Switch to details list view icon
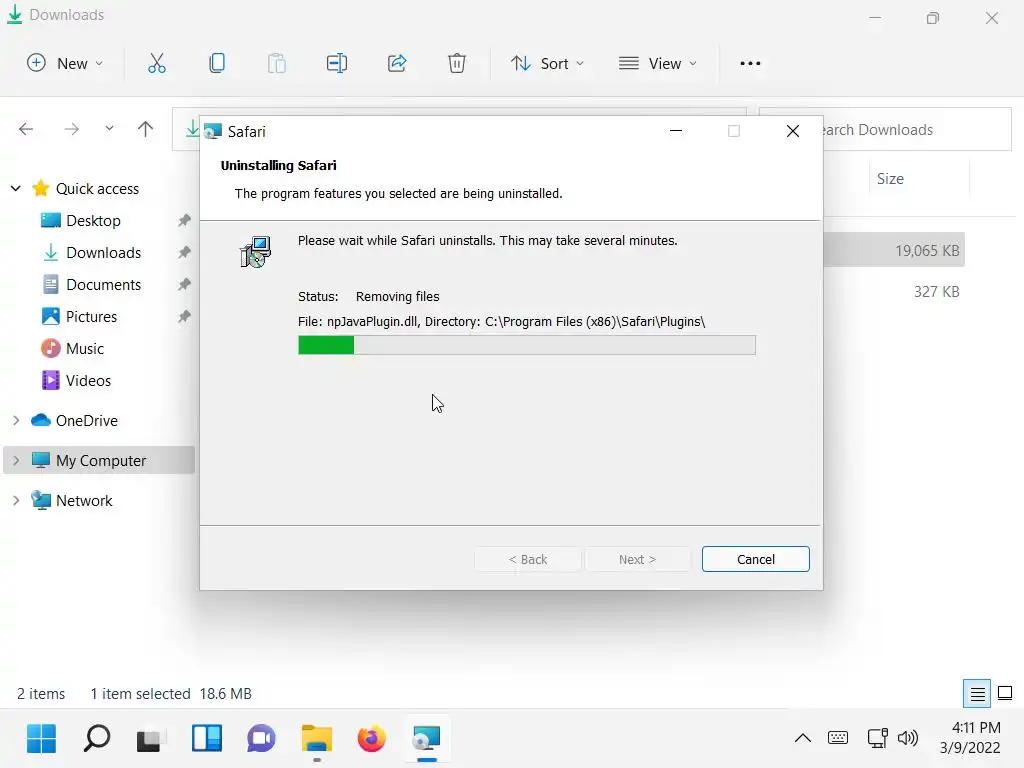This screenshot has height=768, width=1024. coord(977,694)
